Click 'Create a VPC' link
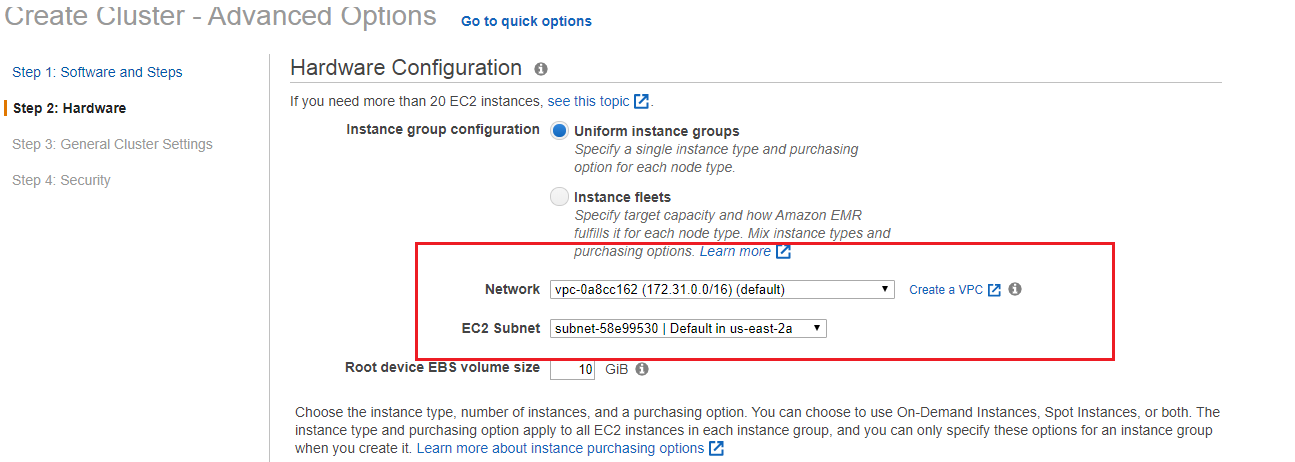The height and width of the screenshot is (462, 1295). (945, 290)
